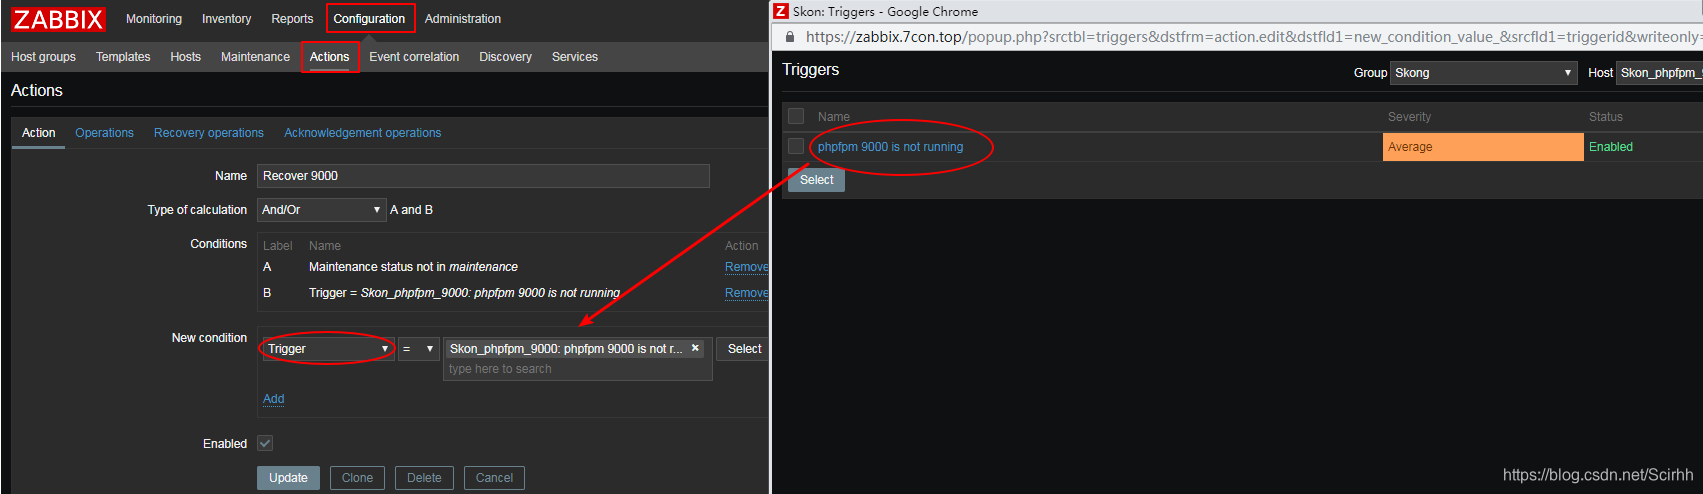
Task: Open the Administration menu
Action: click(x=463, y=19)
